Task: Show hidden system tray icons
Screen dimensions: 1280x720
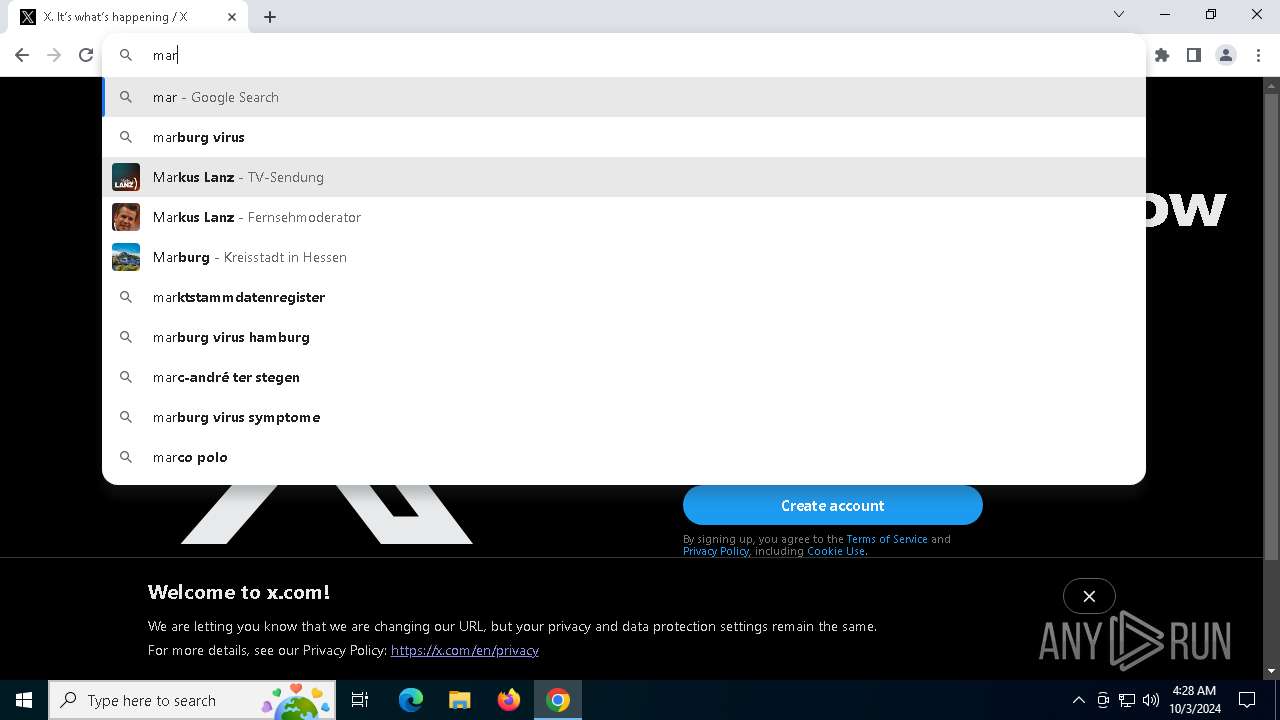Action: click(1078, 700)
